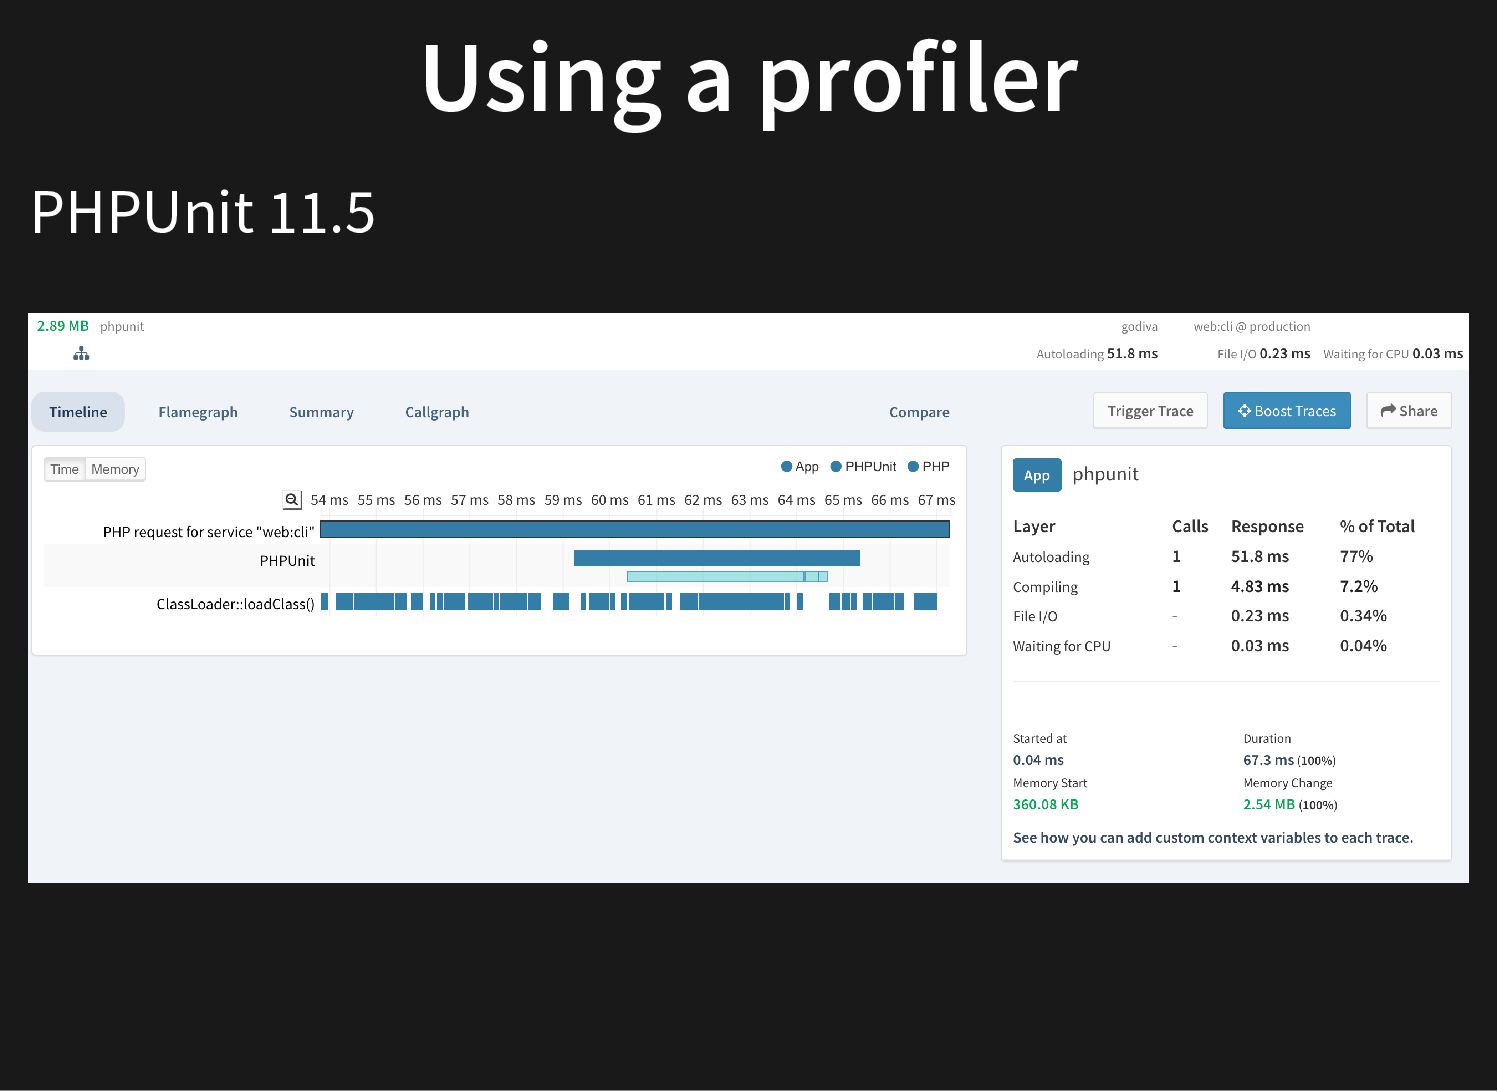Click the Autoloading row in layer table

click(x=1226, y=557)
